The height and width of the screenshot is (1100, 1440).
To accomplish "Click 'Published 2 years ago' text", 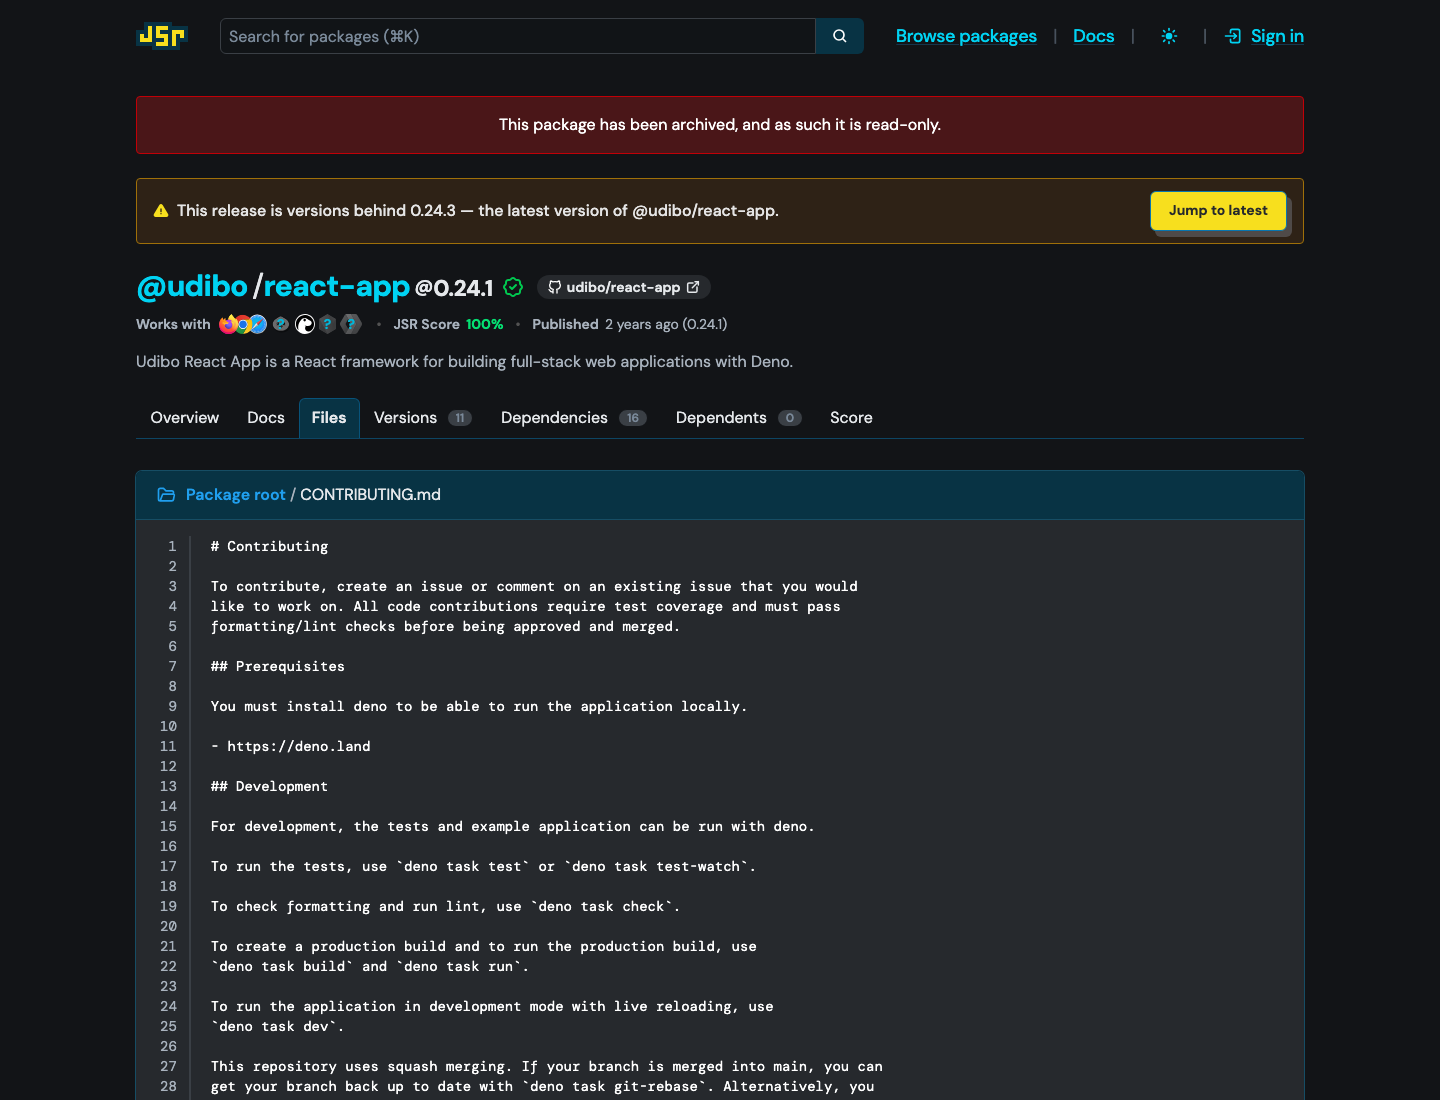I will [605, 324].
